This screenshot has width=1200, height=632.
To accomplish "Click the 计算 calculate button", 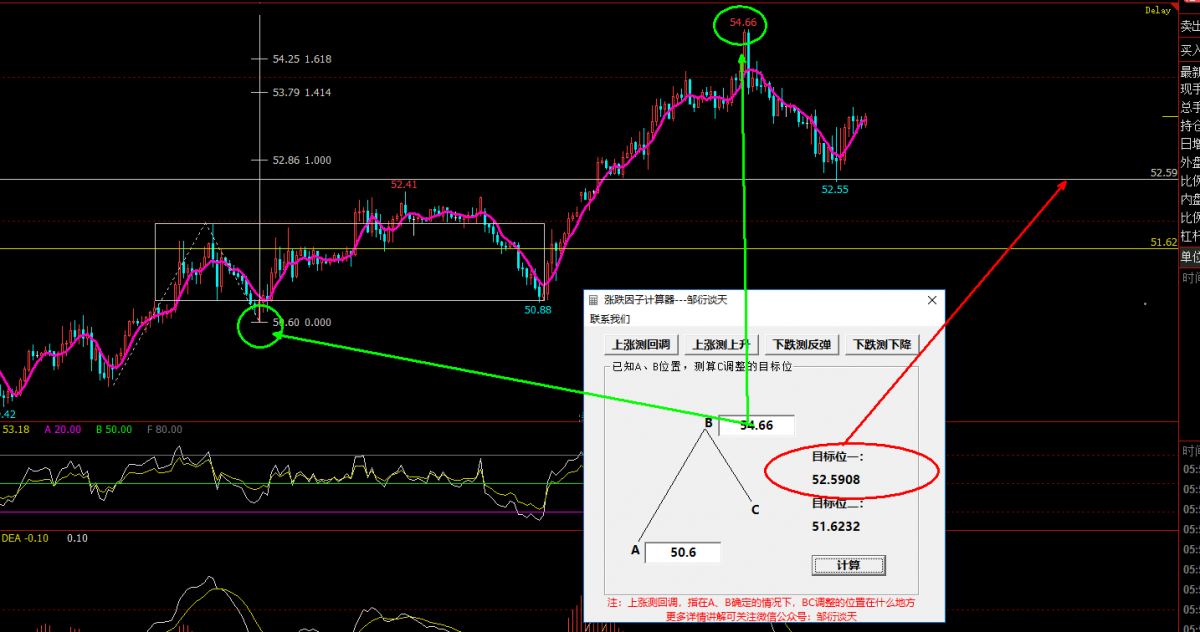I will (x=848, y=565).
